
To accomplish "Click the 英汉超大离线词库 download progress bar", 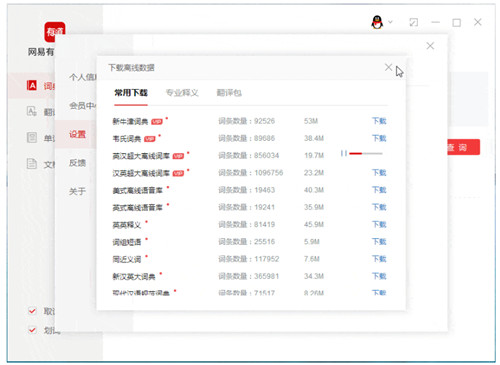I will (366, 153).
